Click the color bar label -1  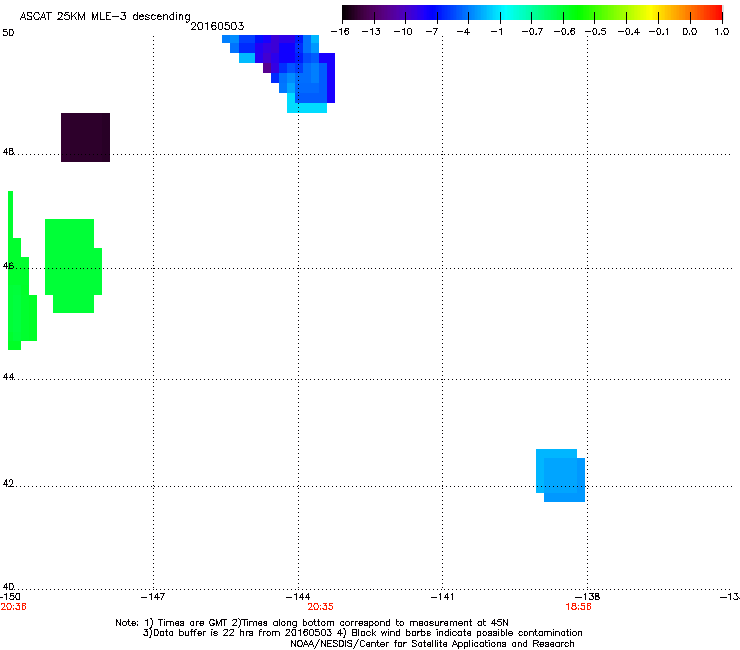point(497,32)
